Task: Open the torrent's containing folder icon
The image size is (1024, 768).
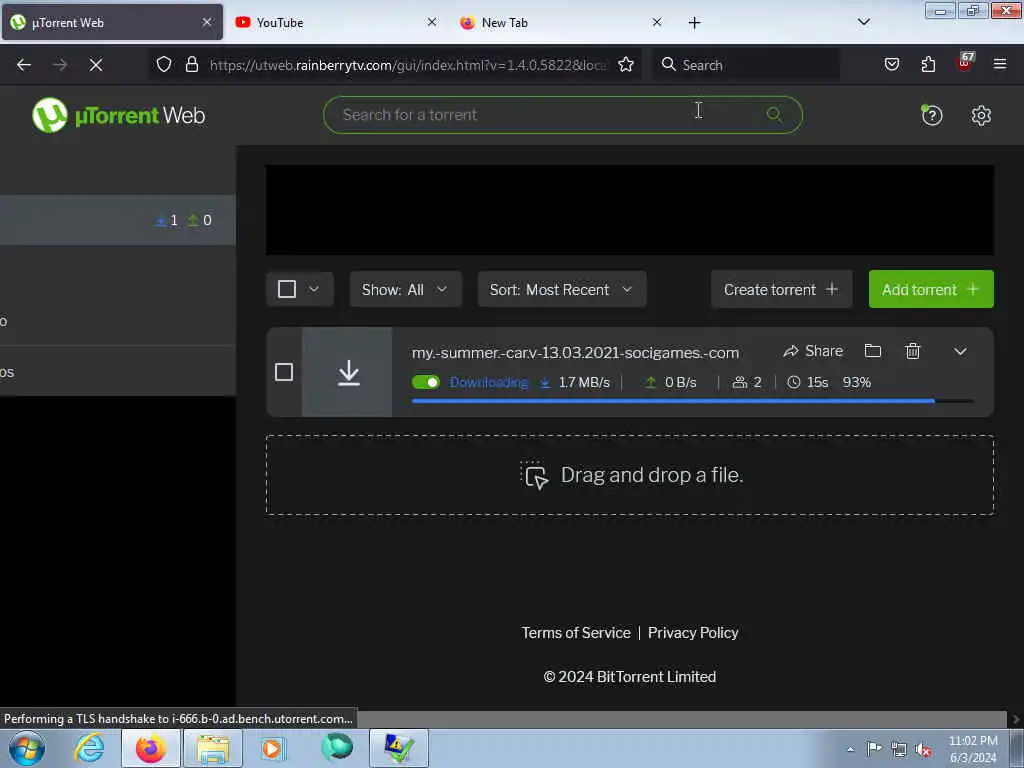Action: (x=872, y=351)
